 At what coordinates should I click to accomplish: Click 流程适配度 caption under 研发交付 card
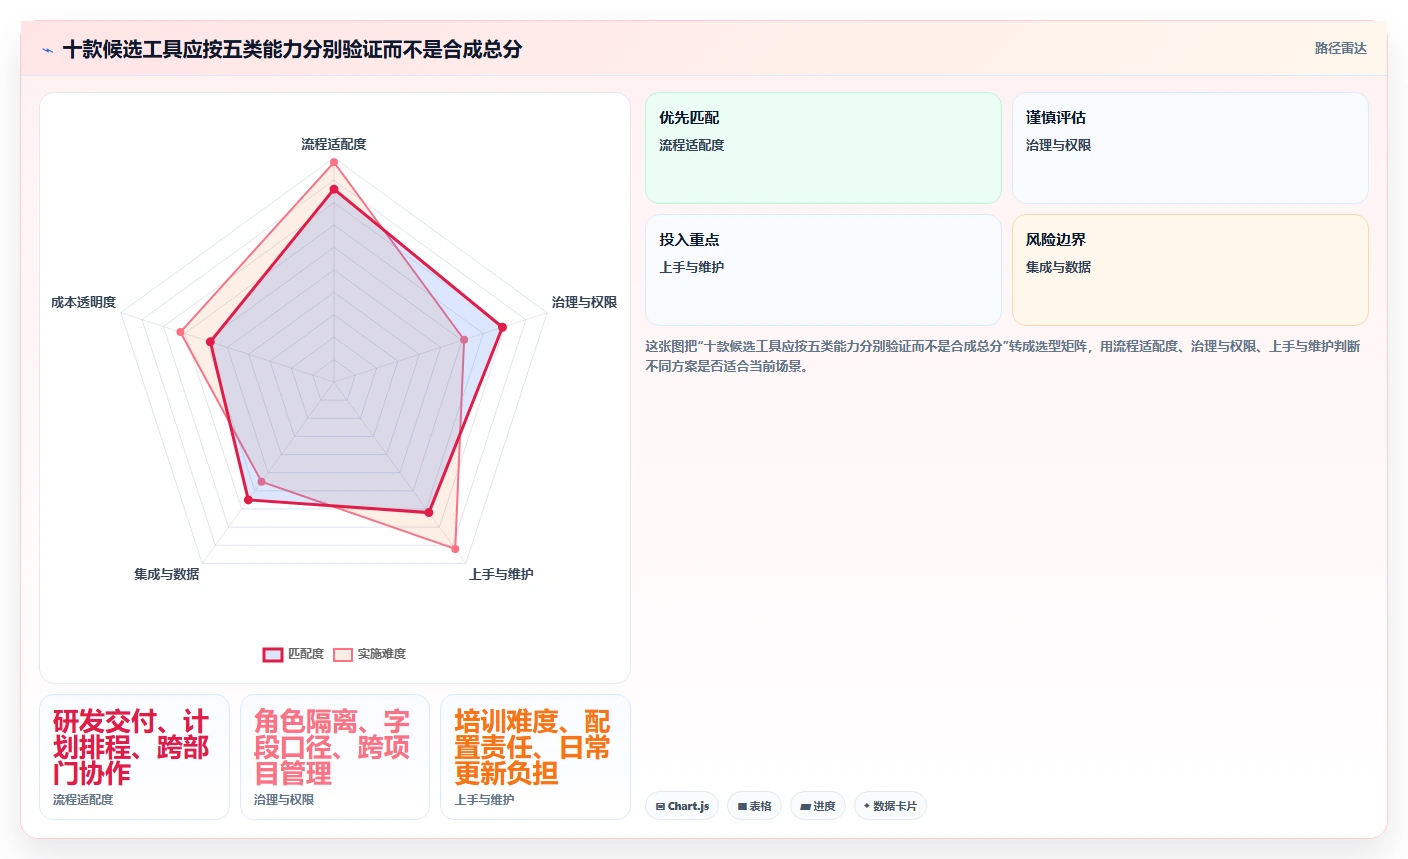point(83,800)
